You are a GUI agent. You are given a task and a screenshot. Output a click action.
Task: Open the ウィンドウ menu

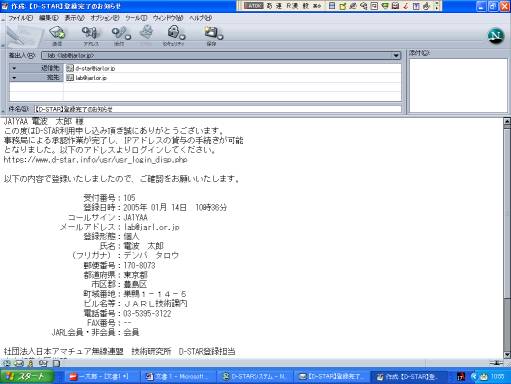click(168, 18)
